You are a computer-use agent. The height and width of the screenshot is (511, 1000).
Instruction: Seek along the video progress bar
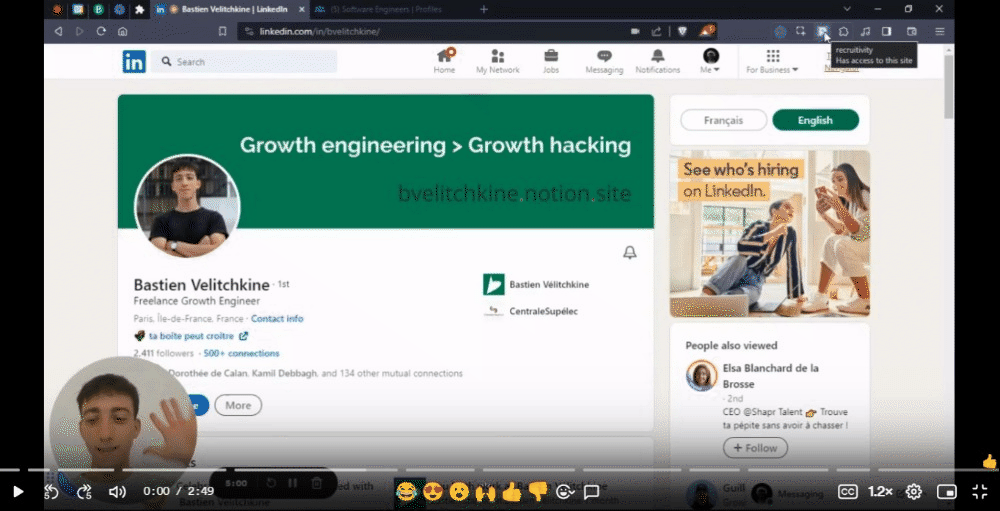click(500, 470)
